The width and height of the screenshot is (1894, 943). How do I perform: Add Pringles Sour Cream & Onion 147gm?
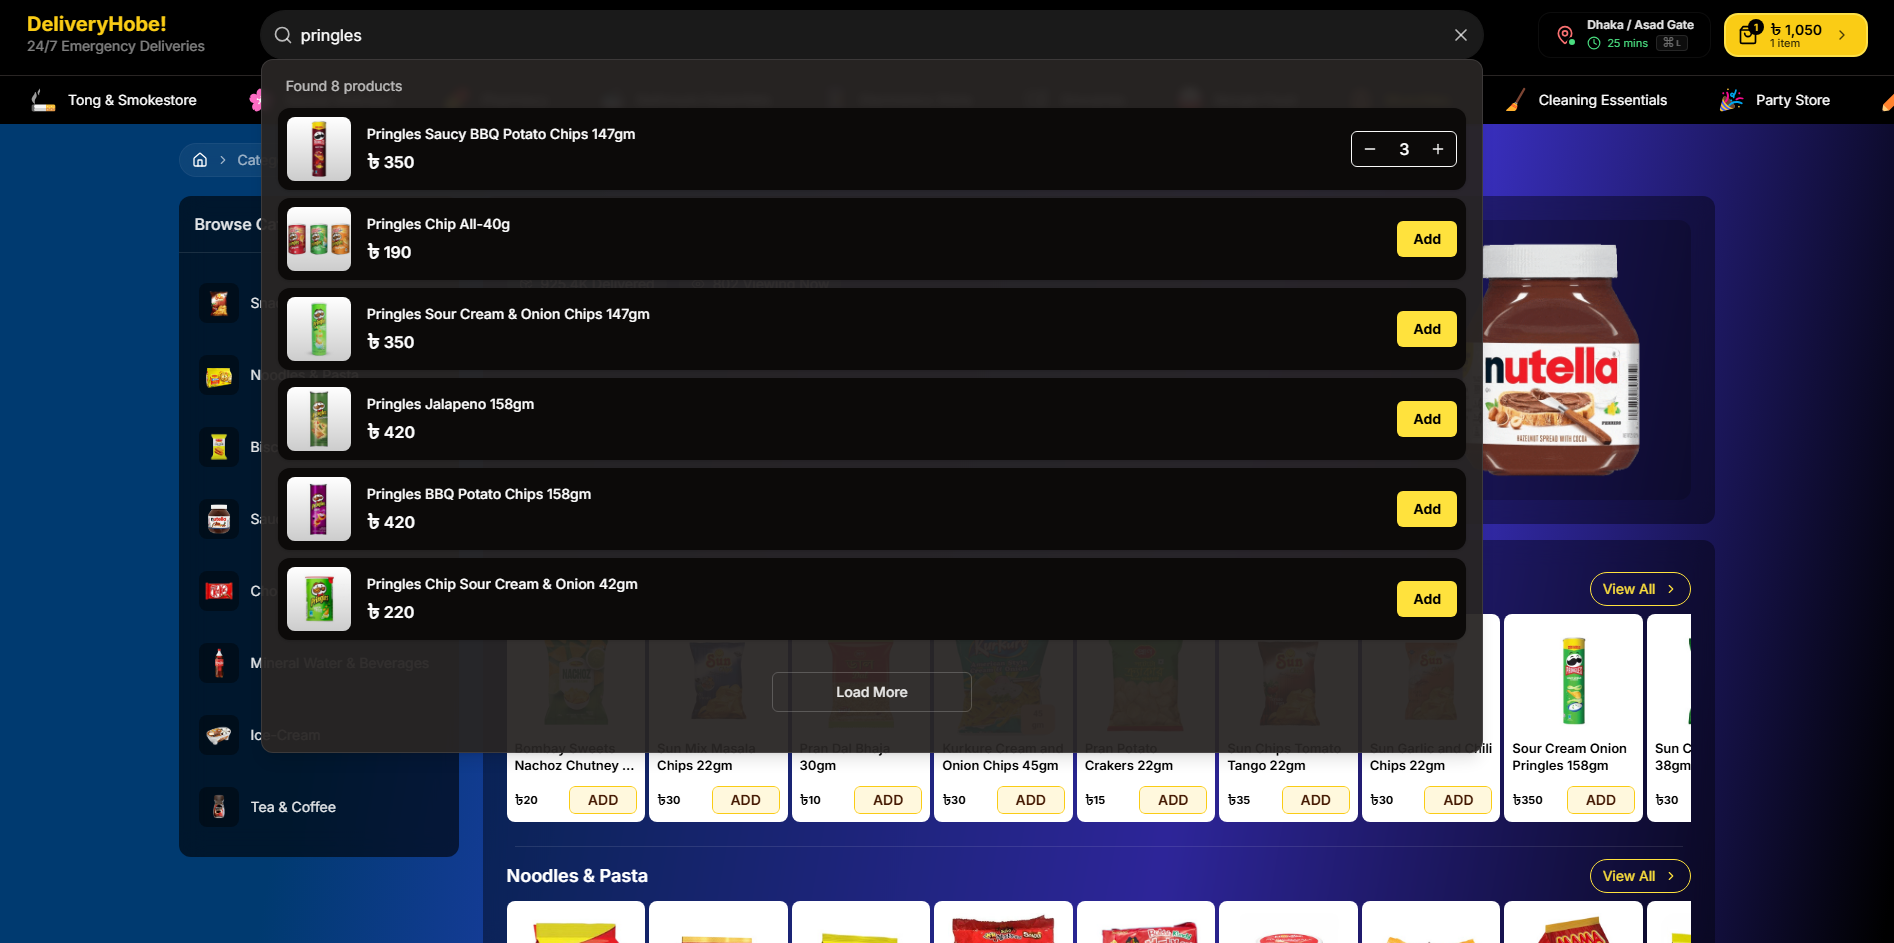click(x=1427, y=329)
